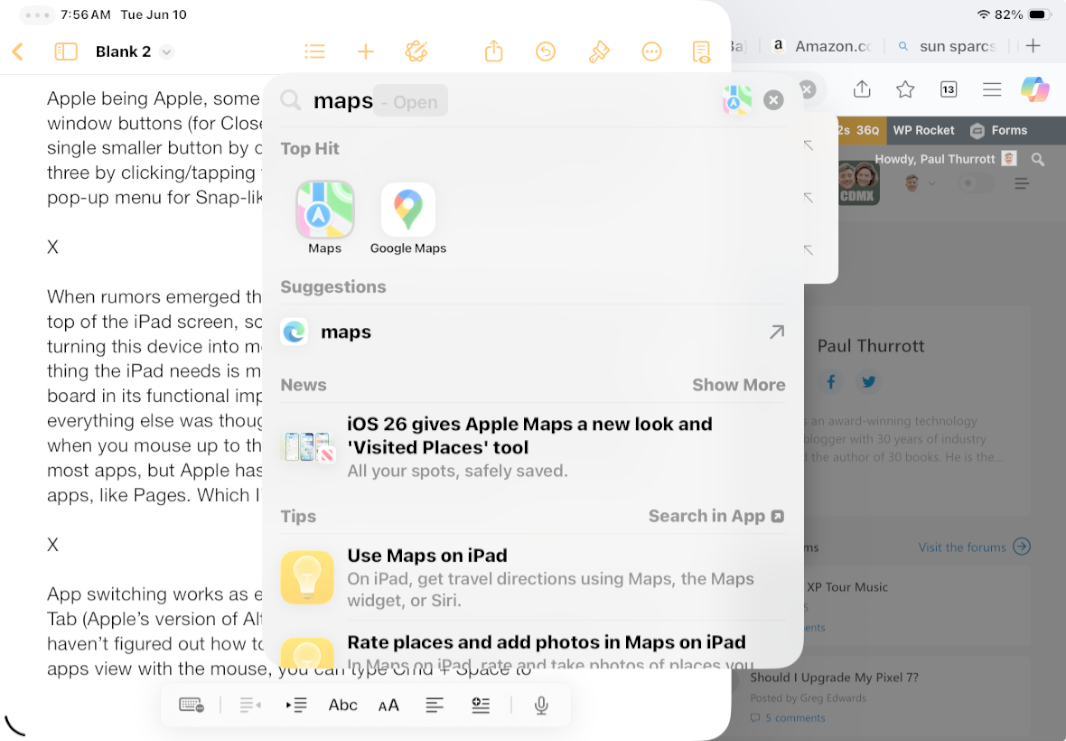1066x741 pixels.
Task: Add page to favorites with star icon
Action: pos(905,90)
